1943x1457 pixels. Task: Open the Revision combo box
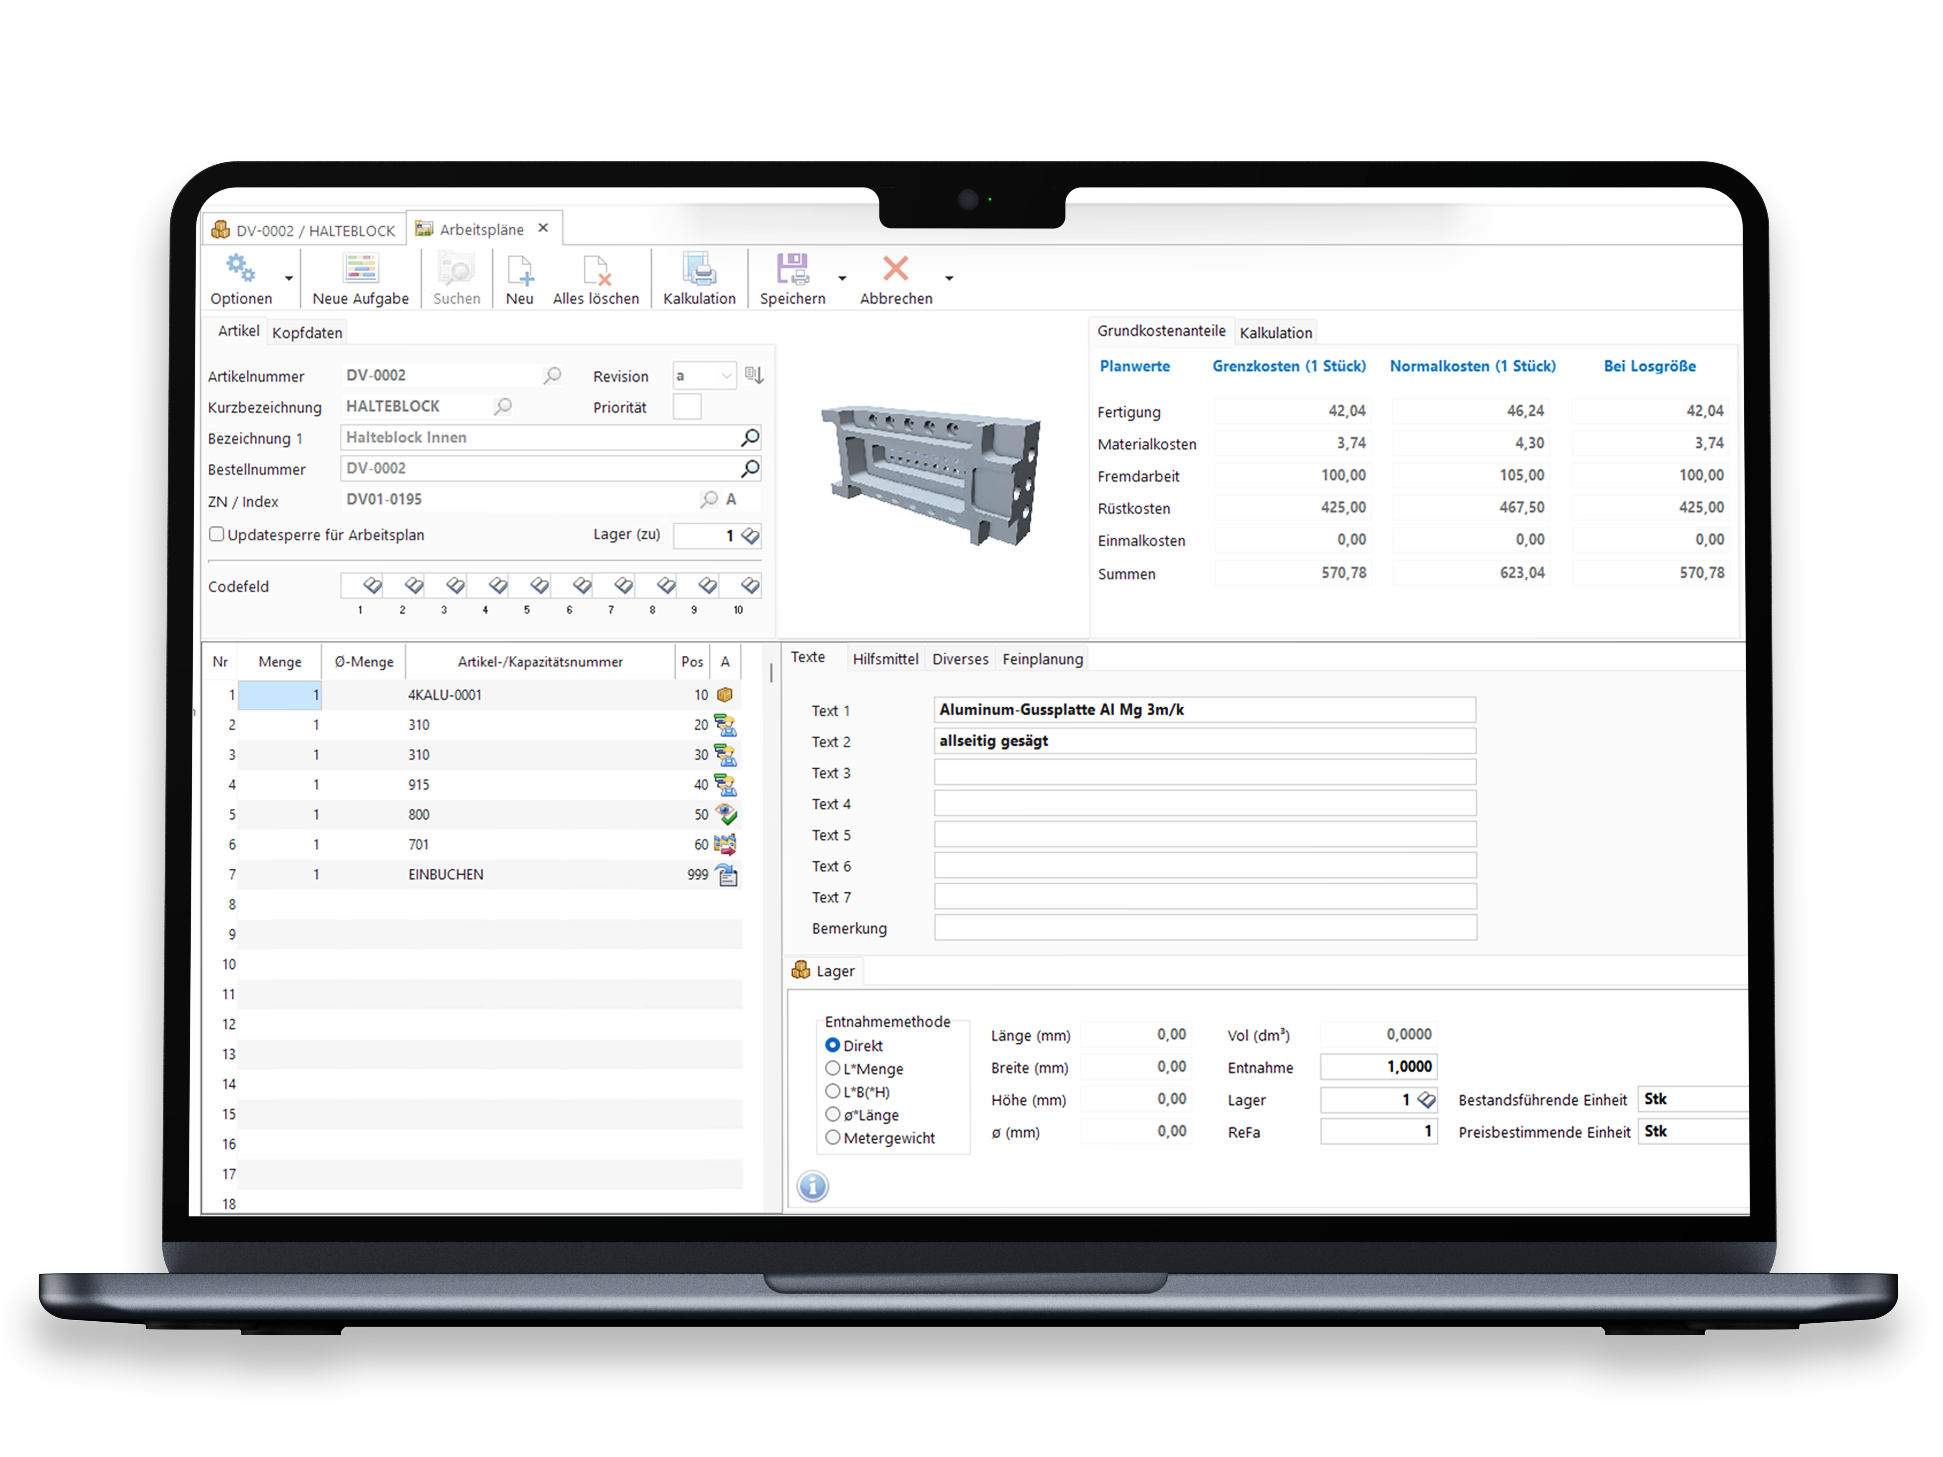coord(705,376)
